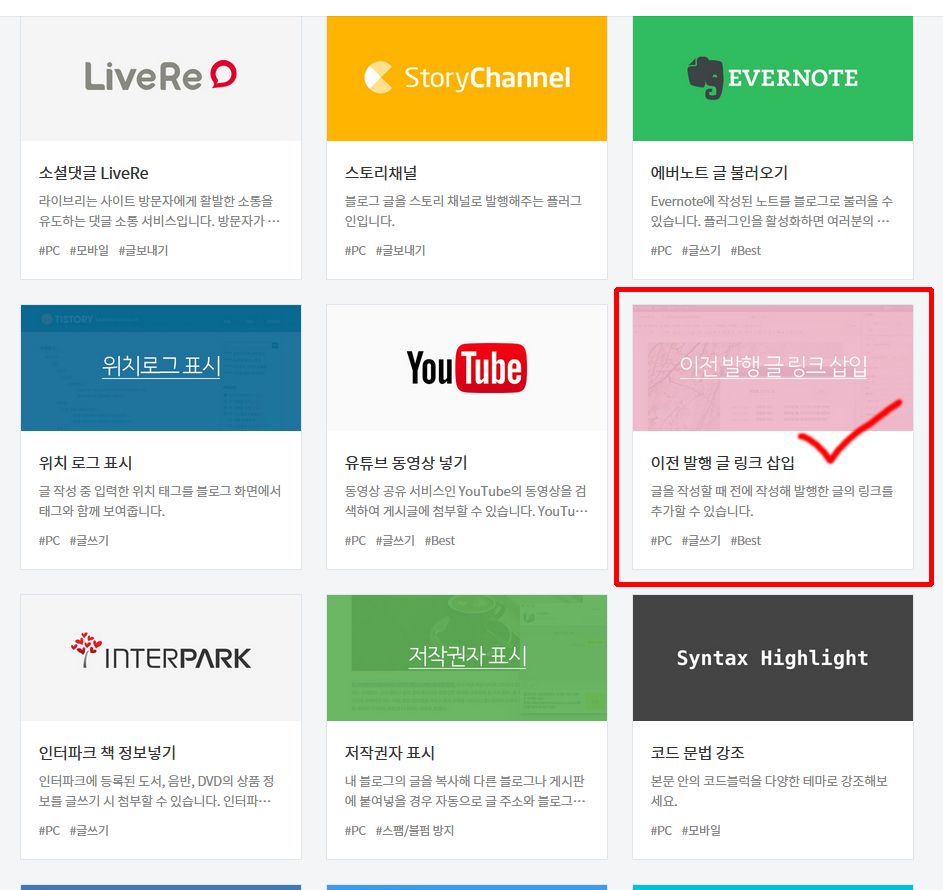Viewport: 943px width, 890px height.
Task: Select the #글쓰기 tag on the 에버노트 card
Action: coord(701,250)
